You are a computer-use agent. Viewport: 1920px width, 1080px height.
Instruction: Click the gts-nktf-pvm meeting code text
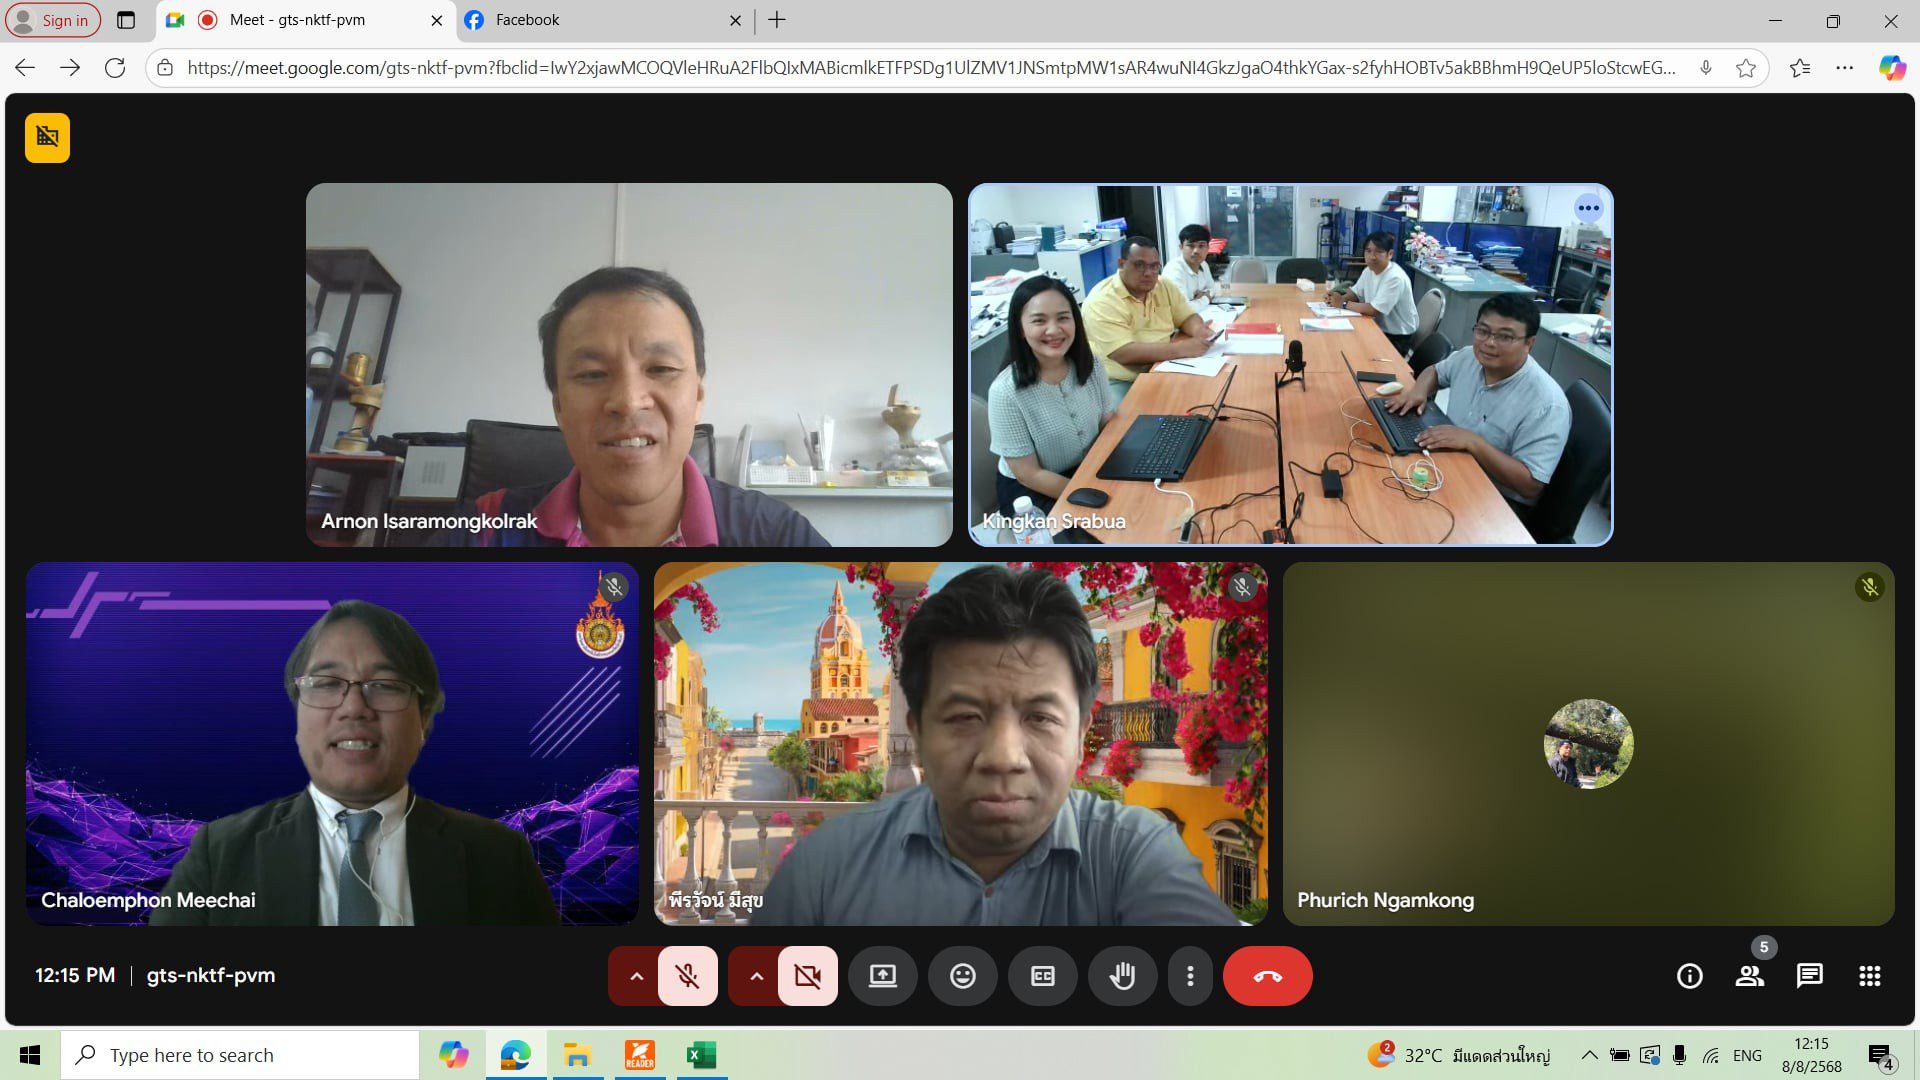211,975
